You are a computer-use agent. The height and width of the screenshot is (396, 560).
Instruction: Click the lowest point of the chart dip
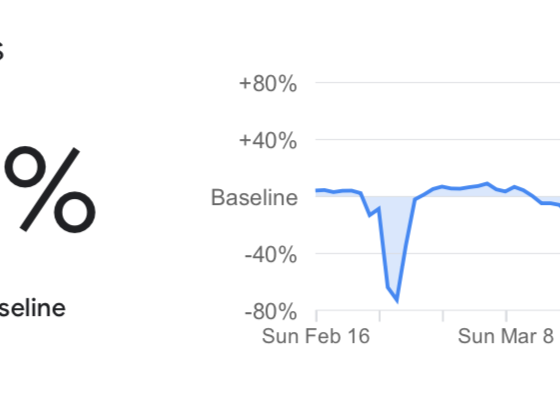(397, 301)
